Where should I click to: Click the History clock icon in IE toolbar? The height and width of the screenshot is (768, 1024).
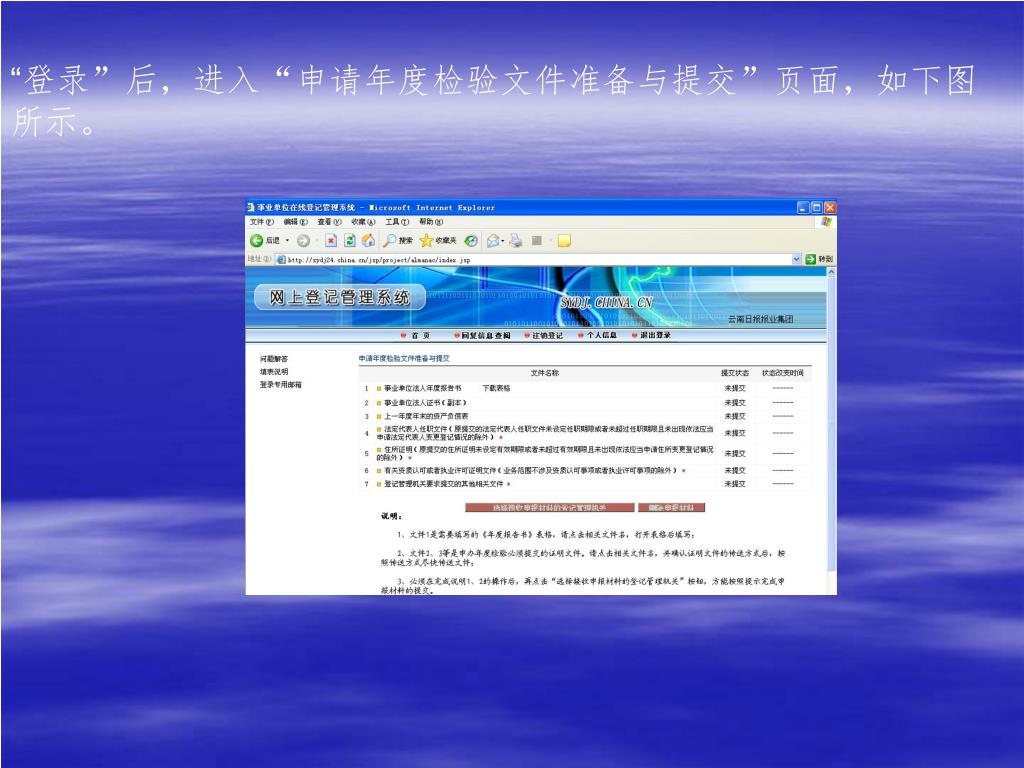pyautogui.click(x=471, y=241)
